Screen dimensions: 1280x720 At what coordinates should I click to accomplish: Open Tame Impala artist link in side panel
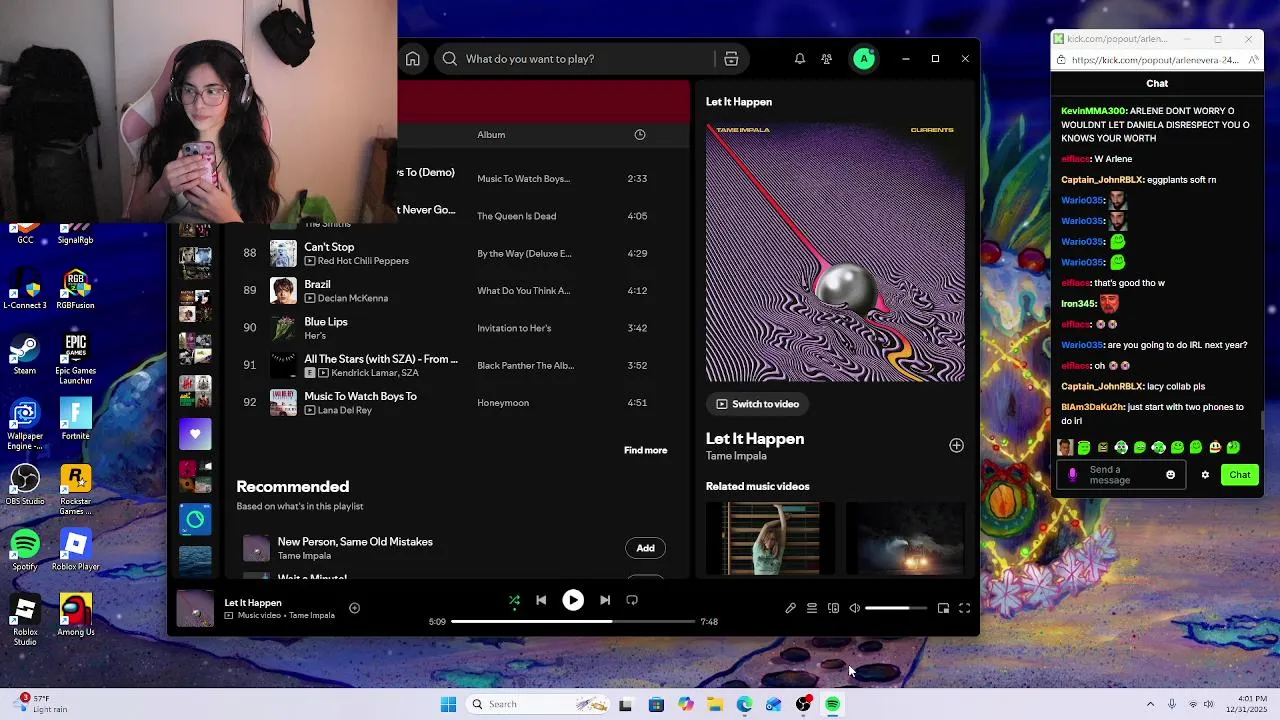coord(736,456)
